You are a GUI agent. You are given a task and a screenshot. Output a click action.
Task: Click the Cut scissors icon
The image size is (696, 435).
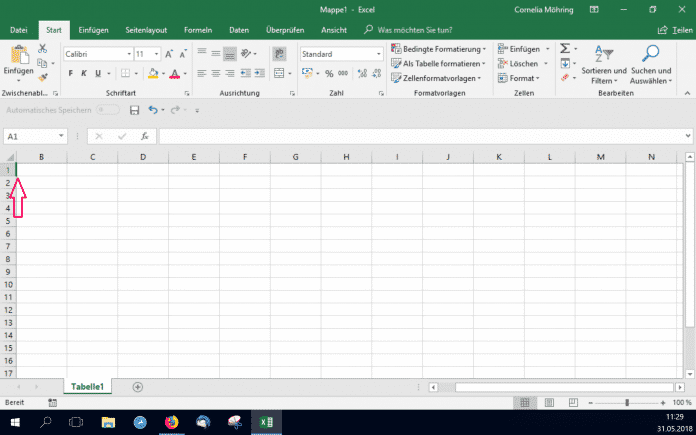42,48
